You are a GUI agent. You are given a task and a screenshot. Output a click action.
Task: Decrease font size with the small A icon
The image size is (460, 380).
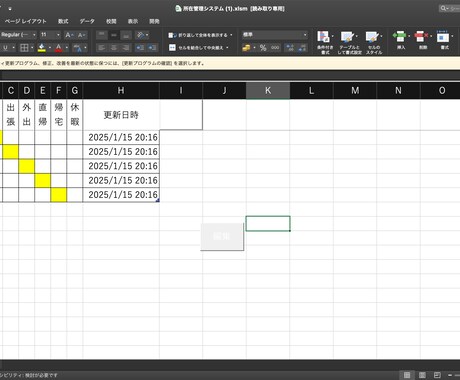(x=81, y=35)
